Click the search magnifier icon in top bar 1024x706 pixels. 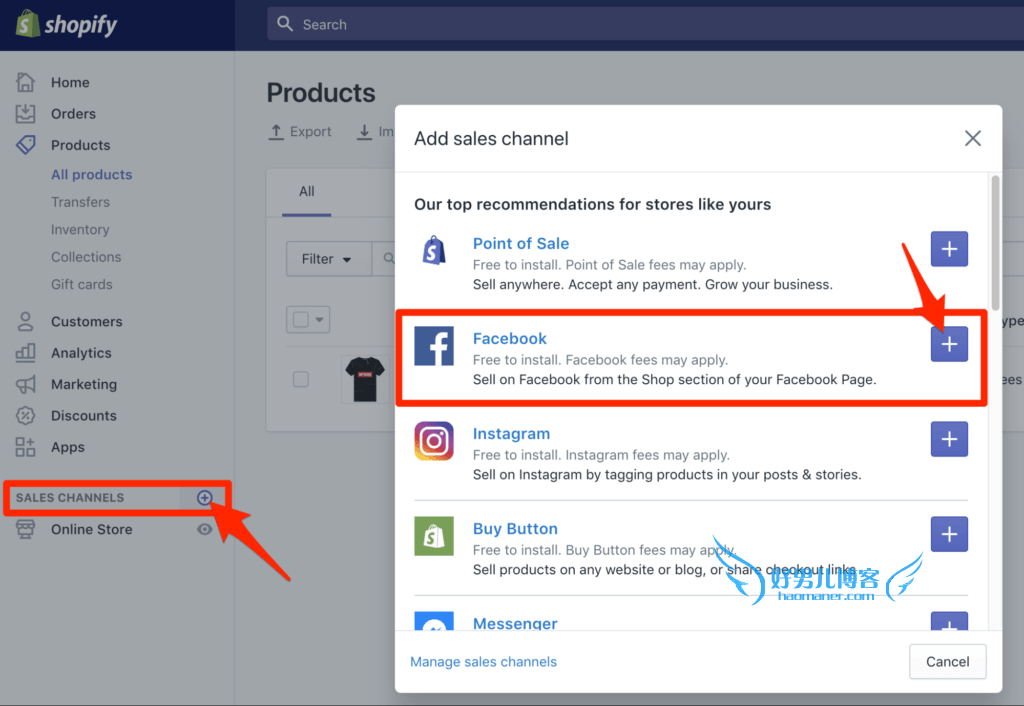285,24
